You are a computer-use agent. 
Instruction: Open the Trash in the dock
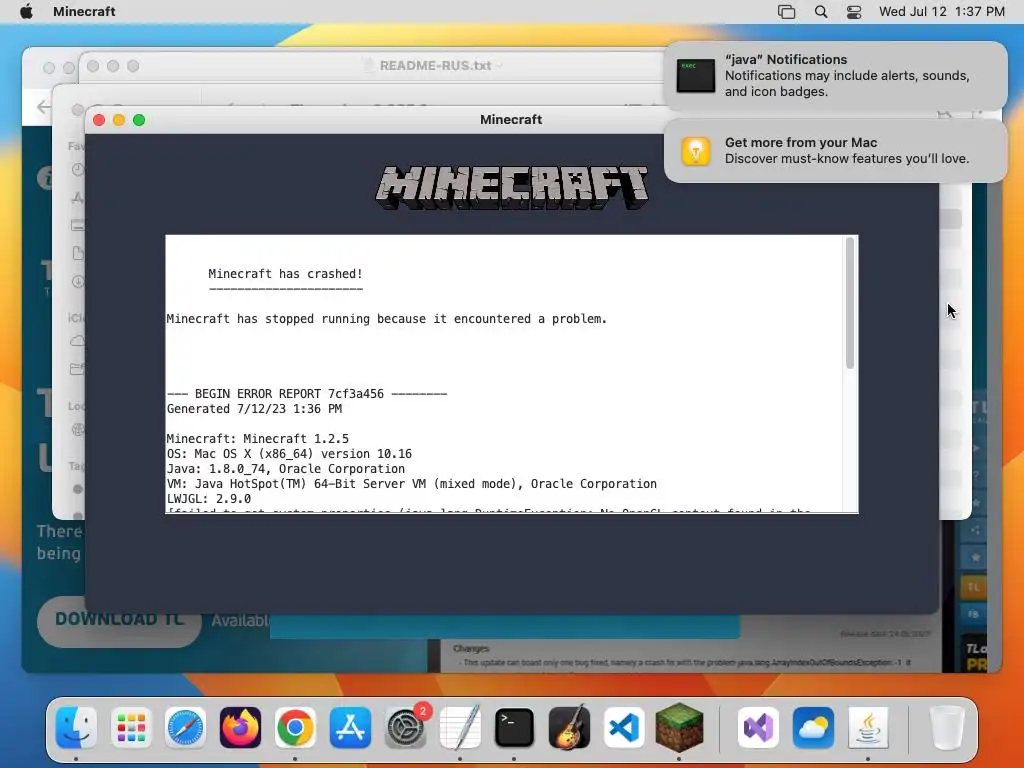click(946, 728)
